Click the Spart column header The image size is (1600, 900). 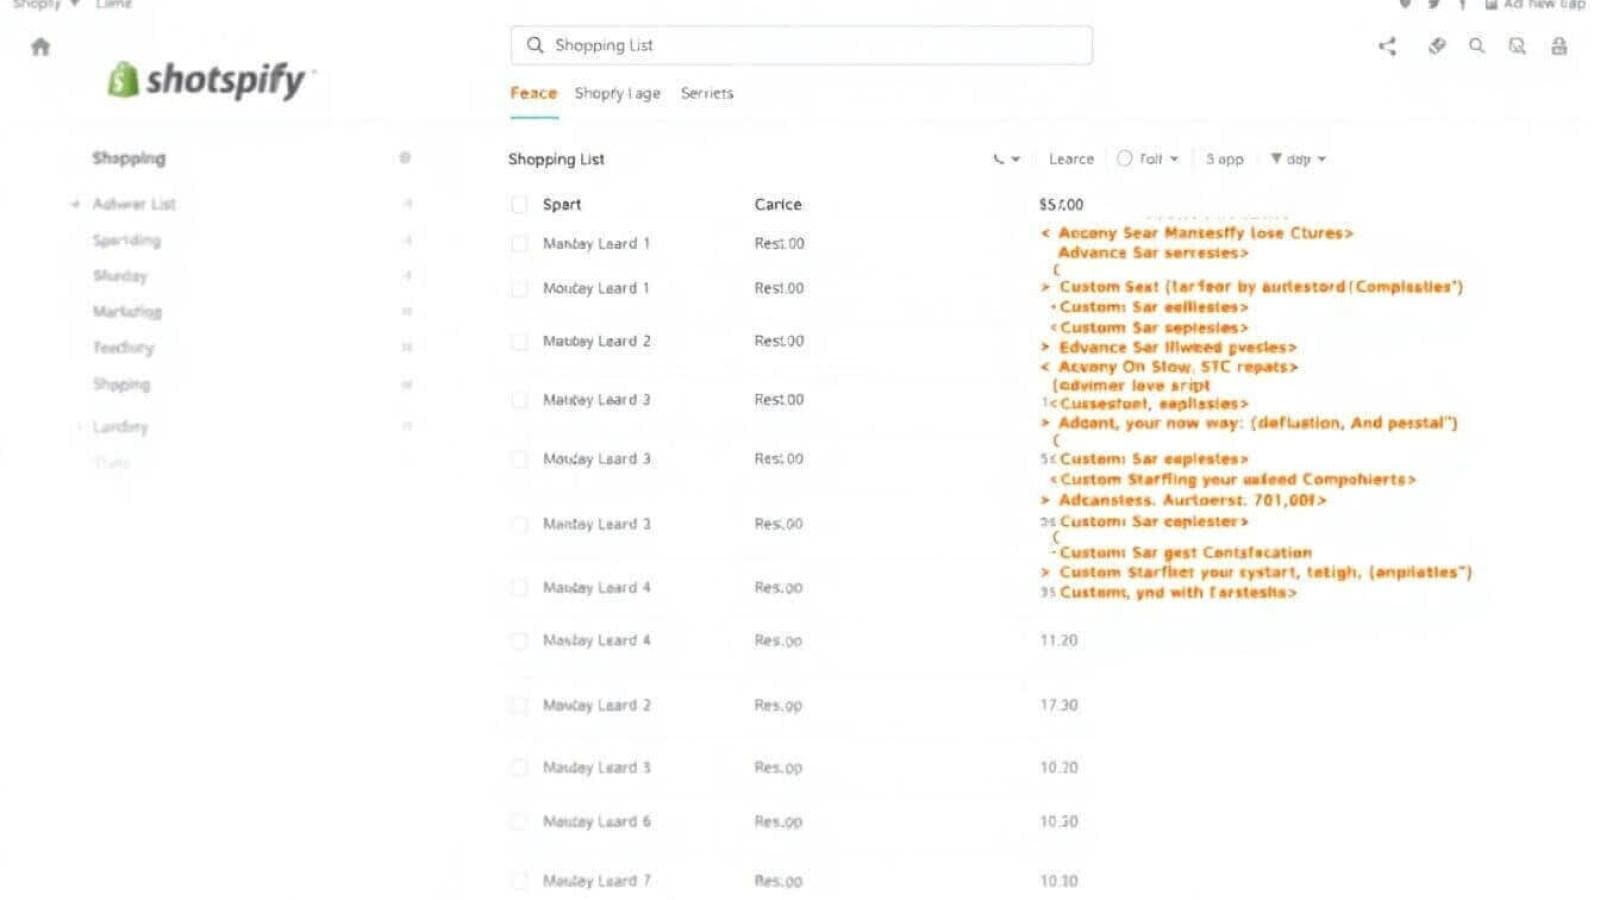[x=562, y=204]
